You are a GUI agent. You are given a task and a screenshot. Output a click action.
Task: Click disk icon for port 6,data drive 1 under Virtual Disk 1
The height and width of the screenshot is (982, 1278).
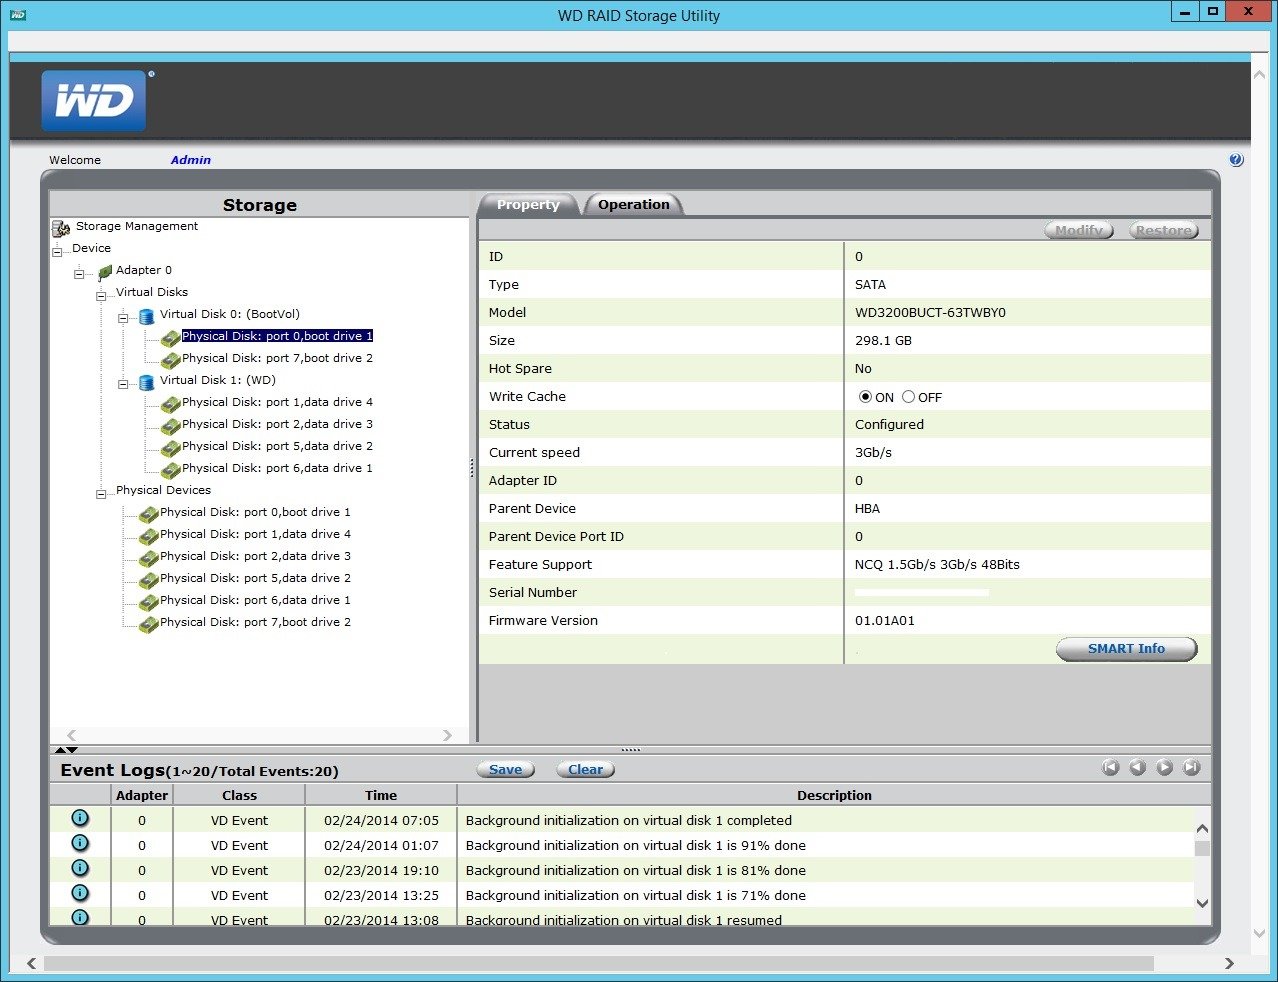[x=170, y=470]
